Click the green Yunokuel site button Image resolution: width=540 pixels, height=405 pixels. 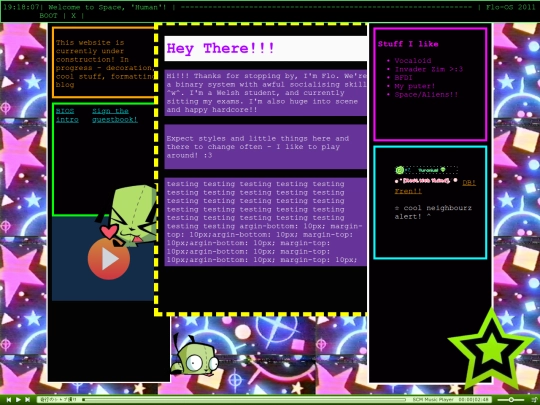coord(426,170)
